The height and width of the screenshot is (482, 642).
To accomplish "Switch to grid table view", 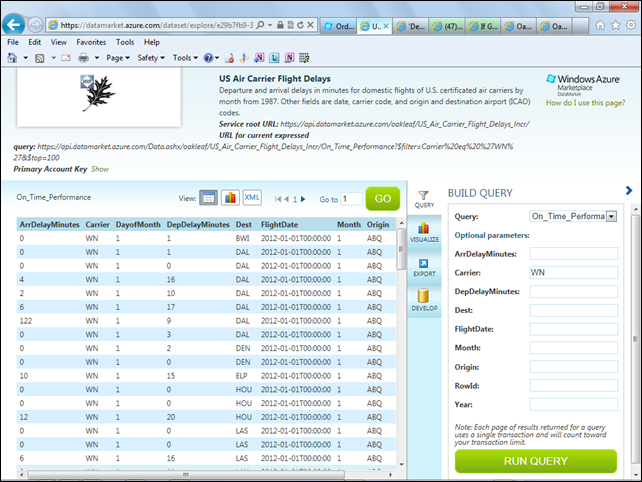I will click(208, 198).
